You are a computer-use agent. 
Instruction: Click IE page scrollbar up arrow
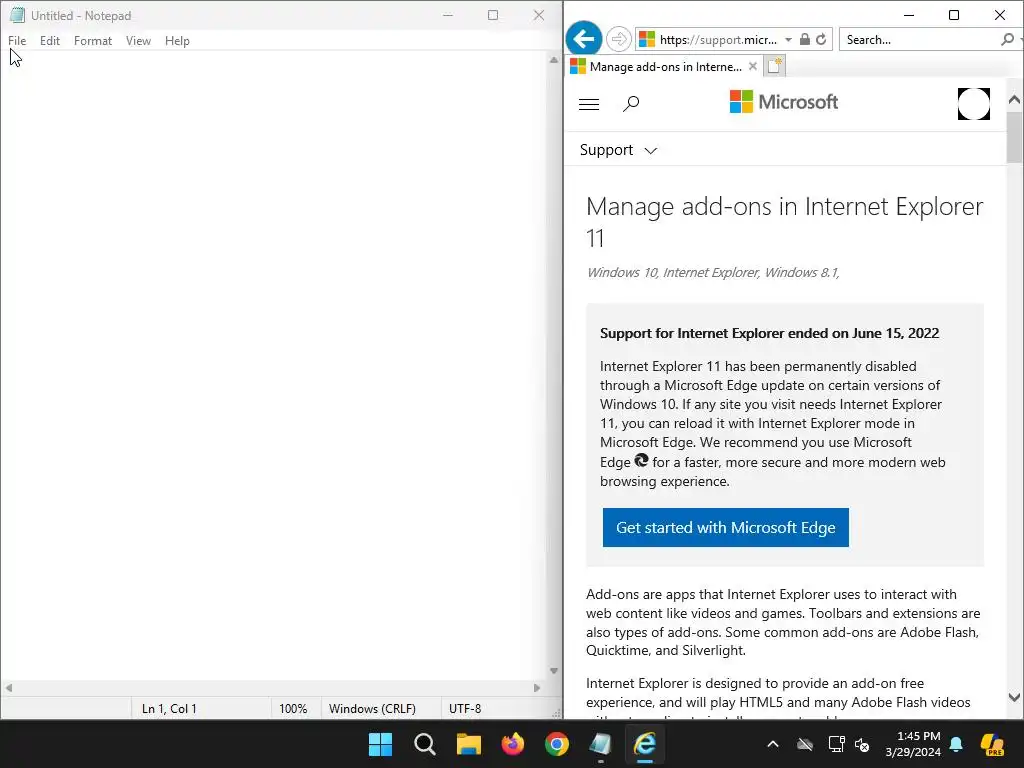point(1014,100)
